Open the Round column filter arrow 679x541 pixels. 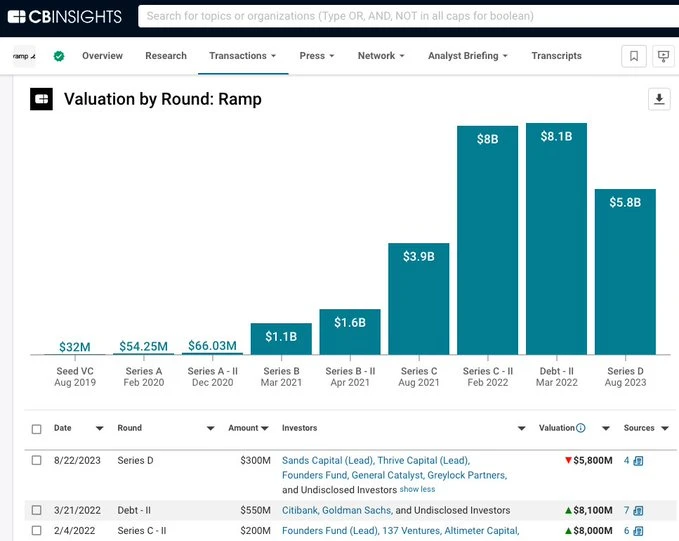210,428
